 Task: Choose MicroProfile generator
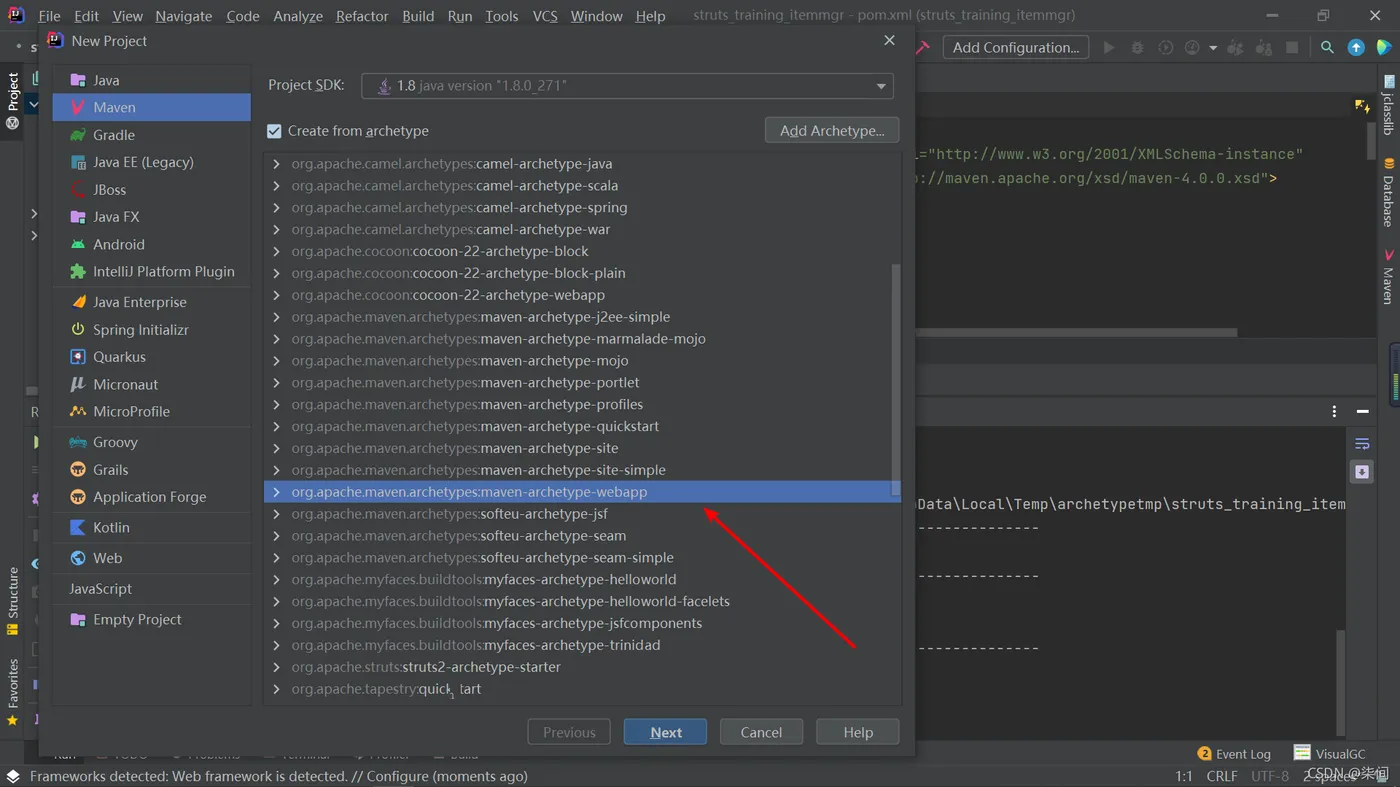click(151, 411)
